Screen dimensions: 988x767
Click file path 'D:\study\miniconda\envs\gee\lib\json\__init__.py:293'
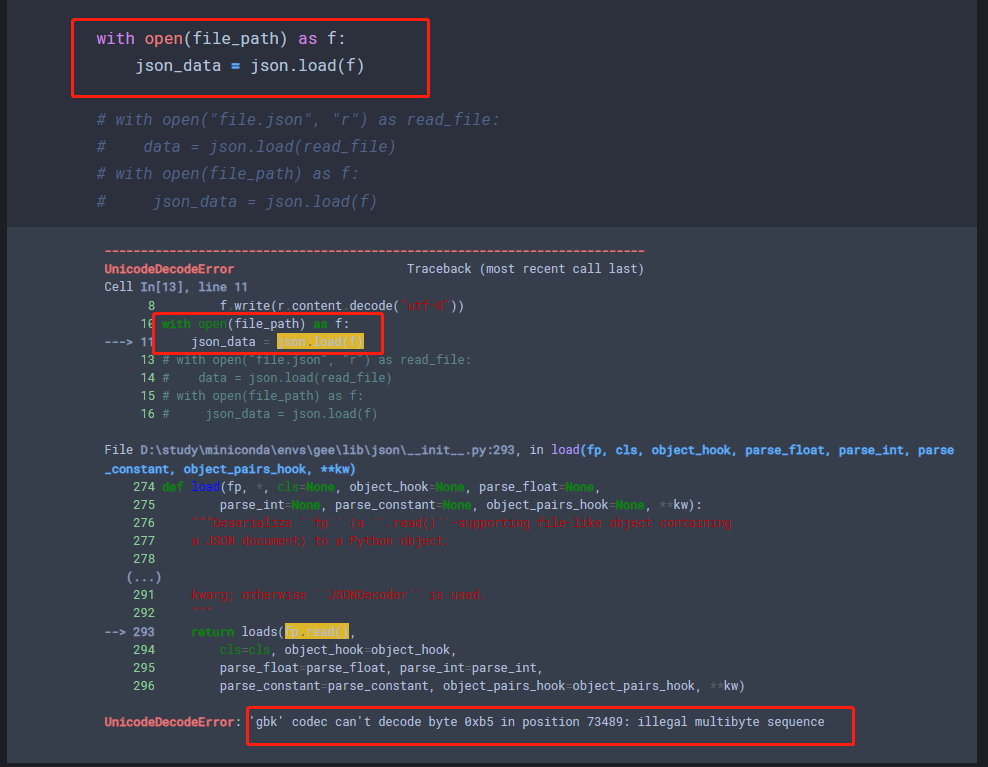pyautogui.click(x=327, y=450)
